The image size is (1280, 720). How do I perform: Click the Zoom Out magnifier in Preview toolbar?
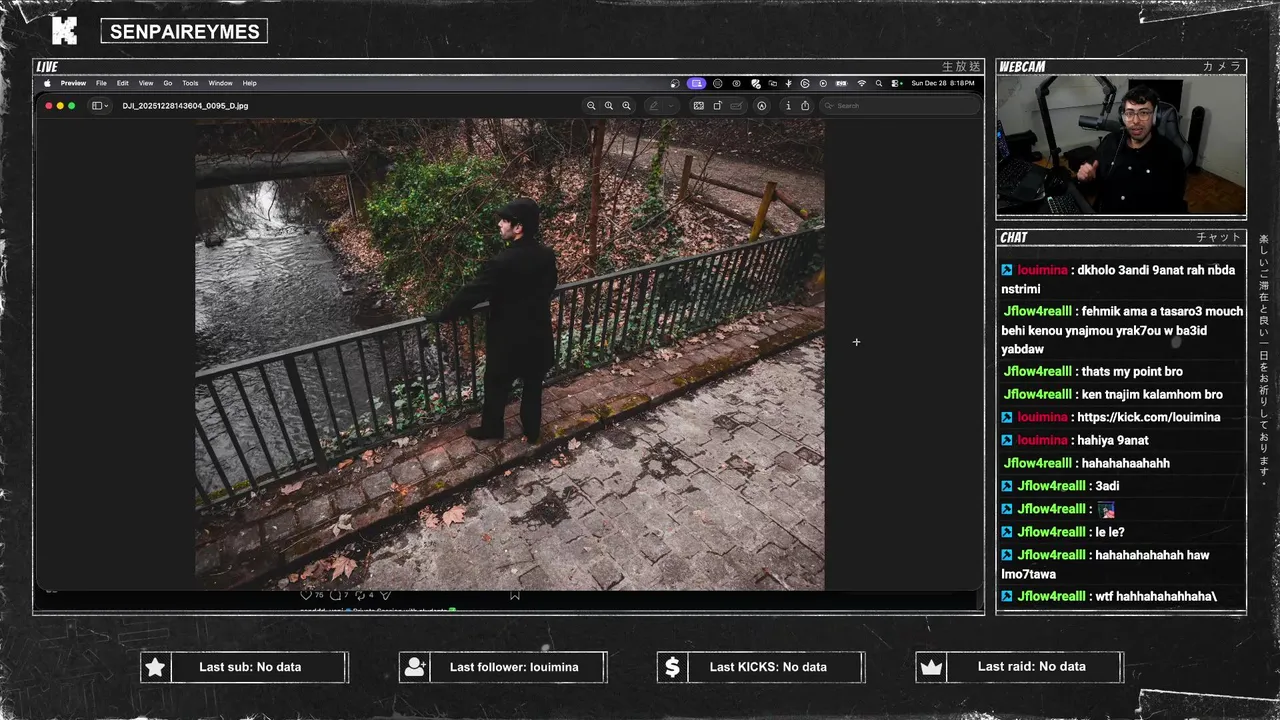591,105
